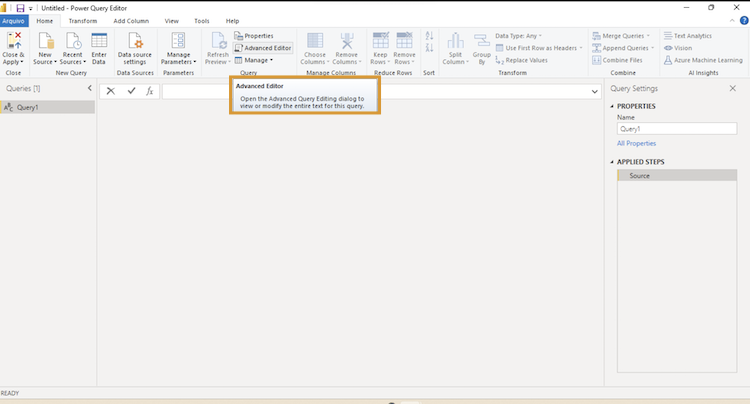Click the fx add step icon

tap(149, 91)
